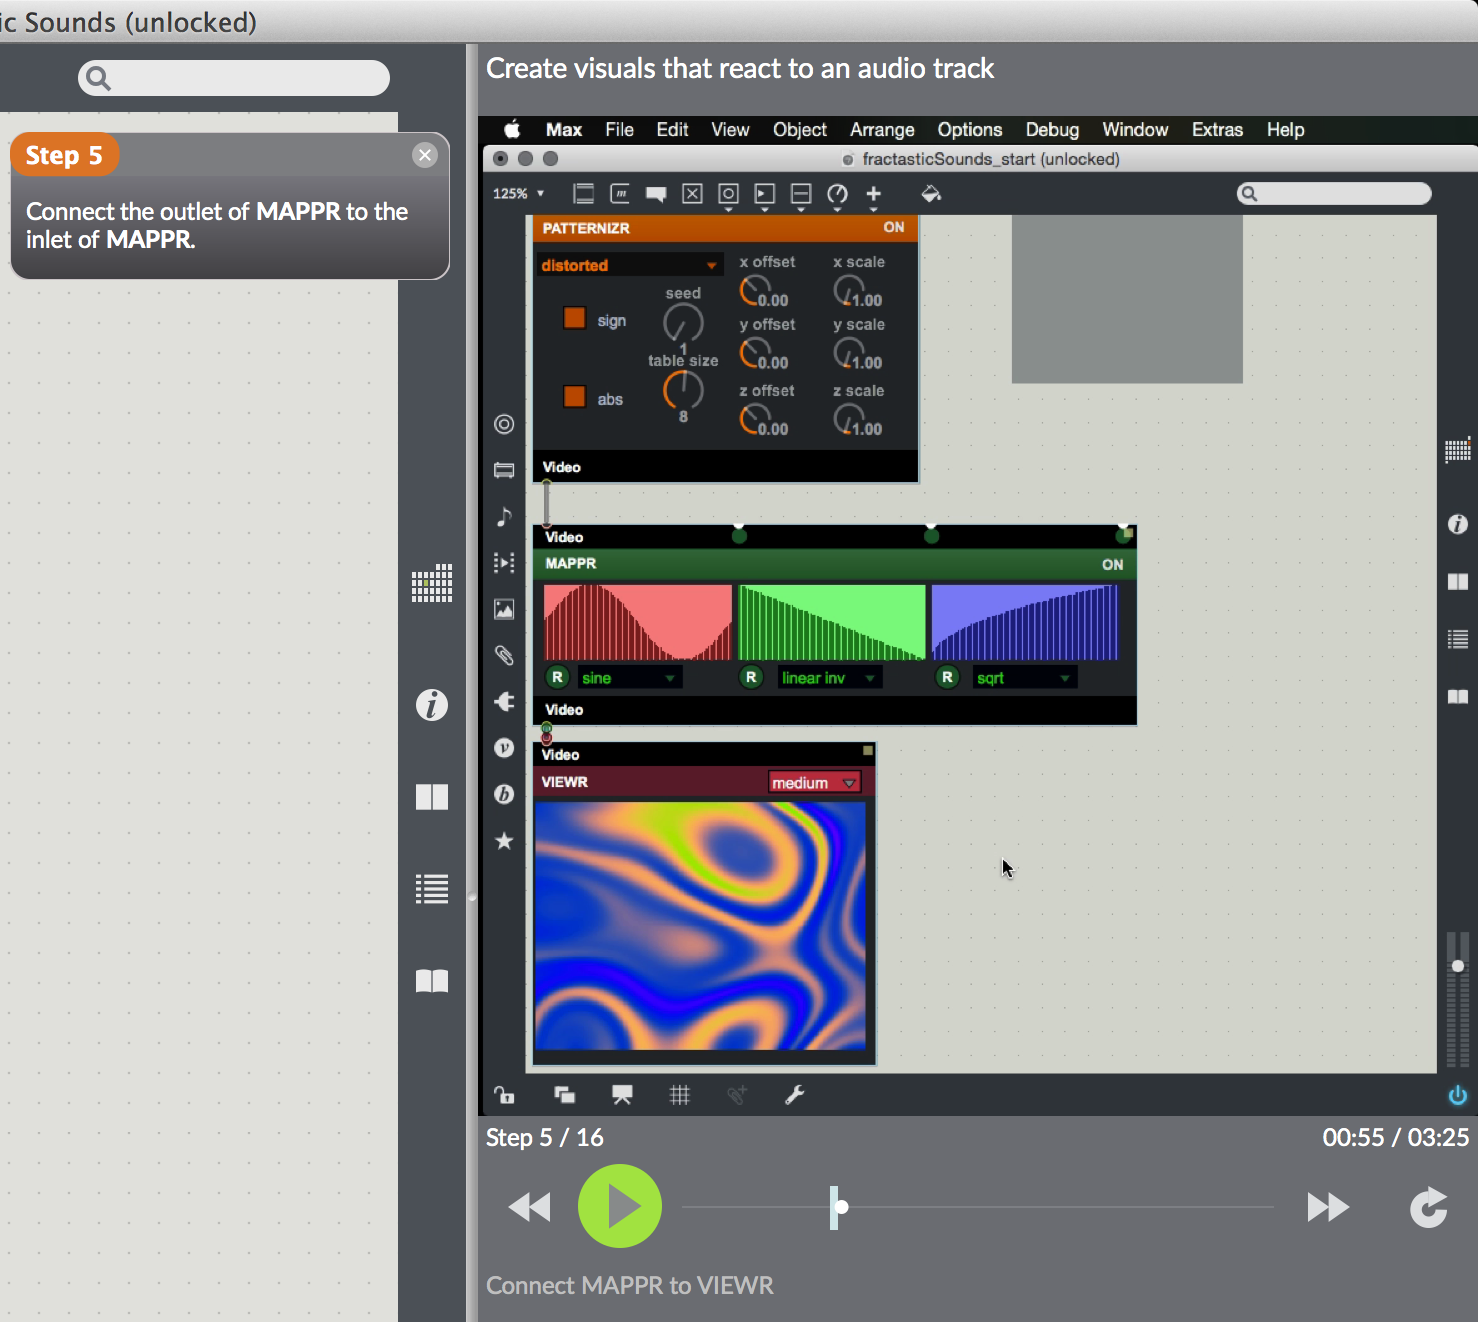Click the replay circular arrow icon
The height and width of the screenshot is (1322, 1478).
click(x=1428, y=1207)
